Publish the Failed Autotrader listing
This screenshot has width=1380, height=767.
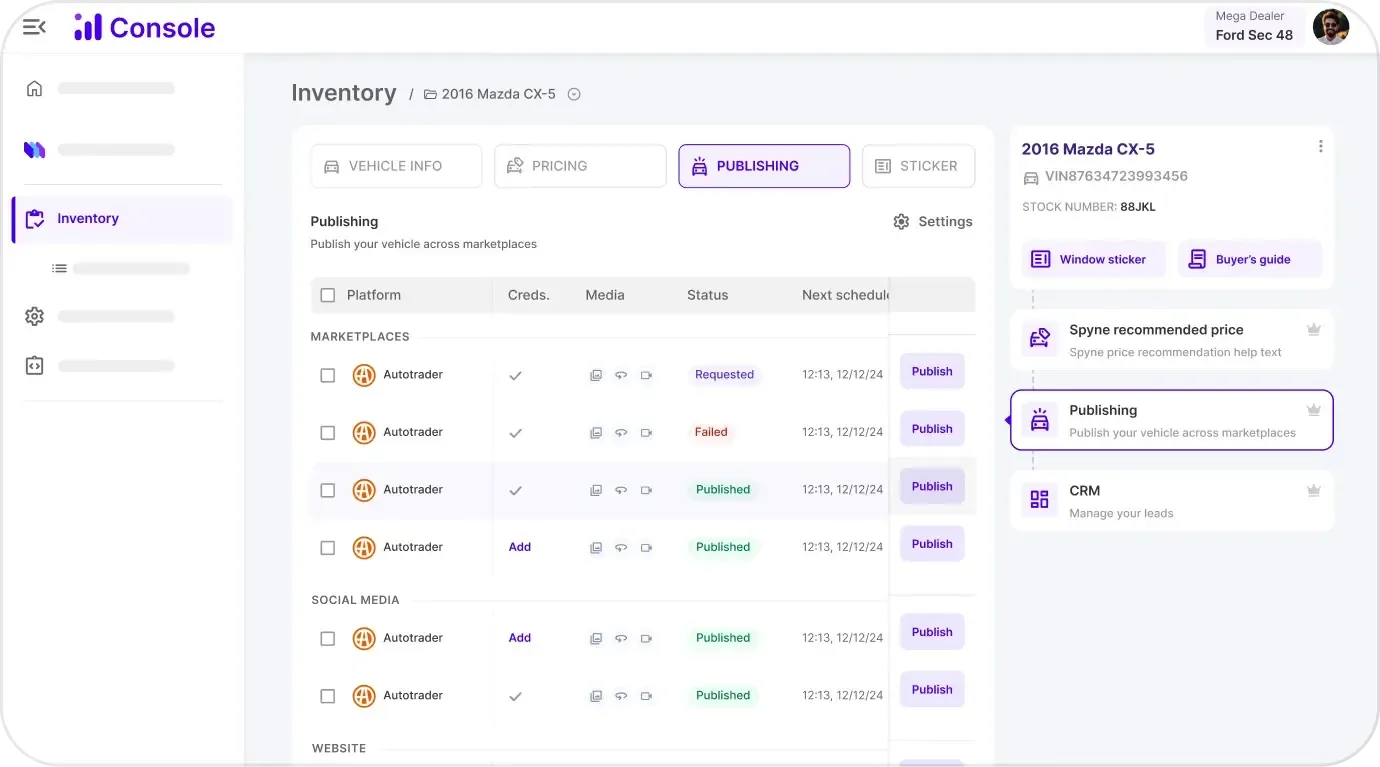[x=931, y=428]
